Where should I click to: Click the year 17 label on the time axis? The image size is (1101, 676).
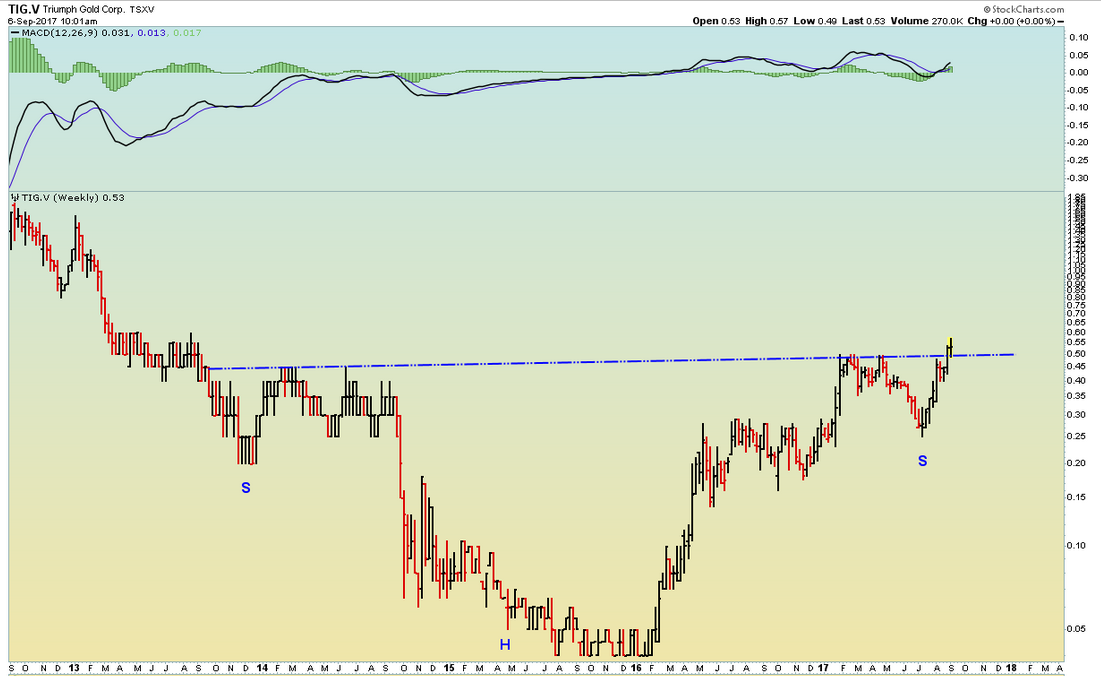point(823,668)
